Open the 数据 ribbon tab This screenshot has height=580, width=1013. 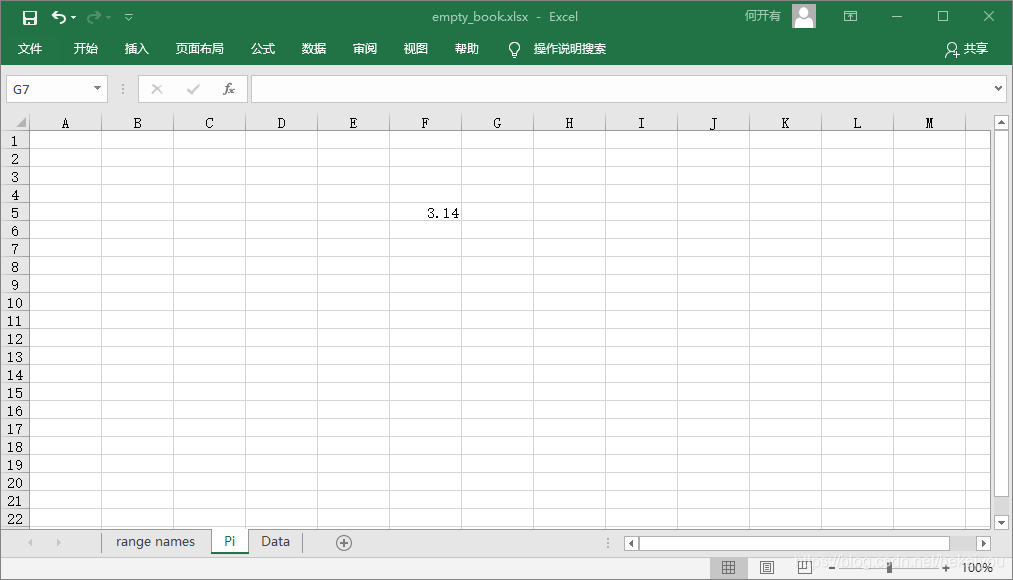[x=314, y=48]
